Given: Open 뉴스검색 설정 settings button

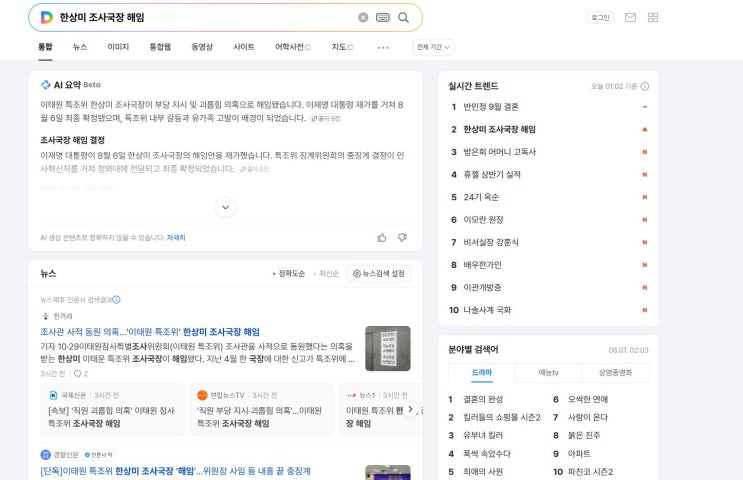Looking at the screenshot, I should pos(379,273).
